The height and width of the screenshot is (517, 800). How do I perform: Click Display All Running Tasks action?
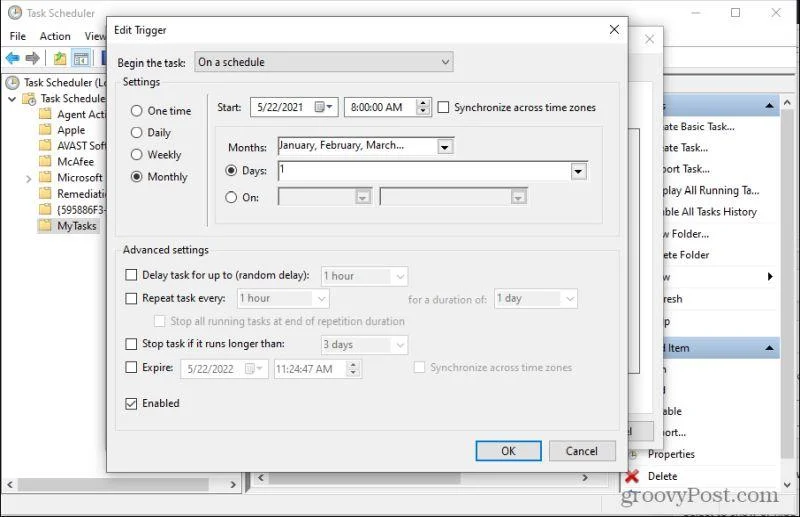click(711, 190)
